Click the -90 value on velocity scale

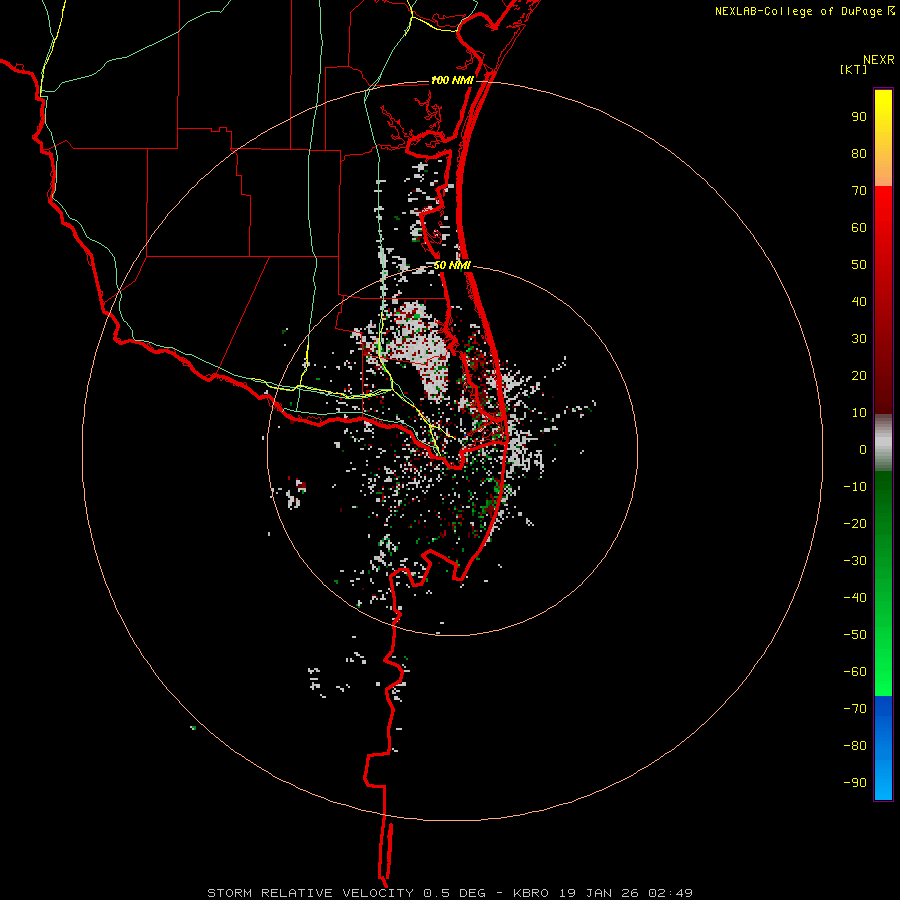point(855,782)
